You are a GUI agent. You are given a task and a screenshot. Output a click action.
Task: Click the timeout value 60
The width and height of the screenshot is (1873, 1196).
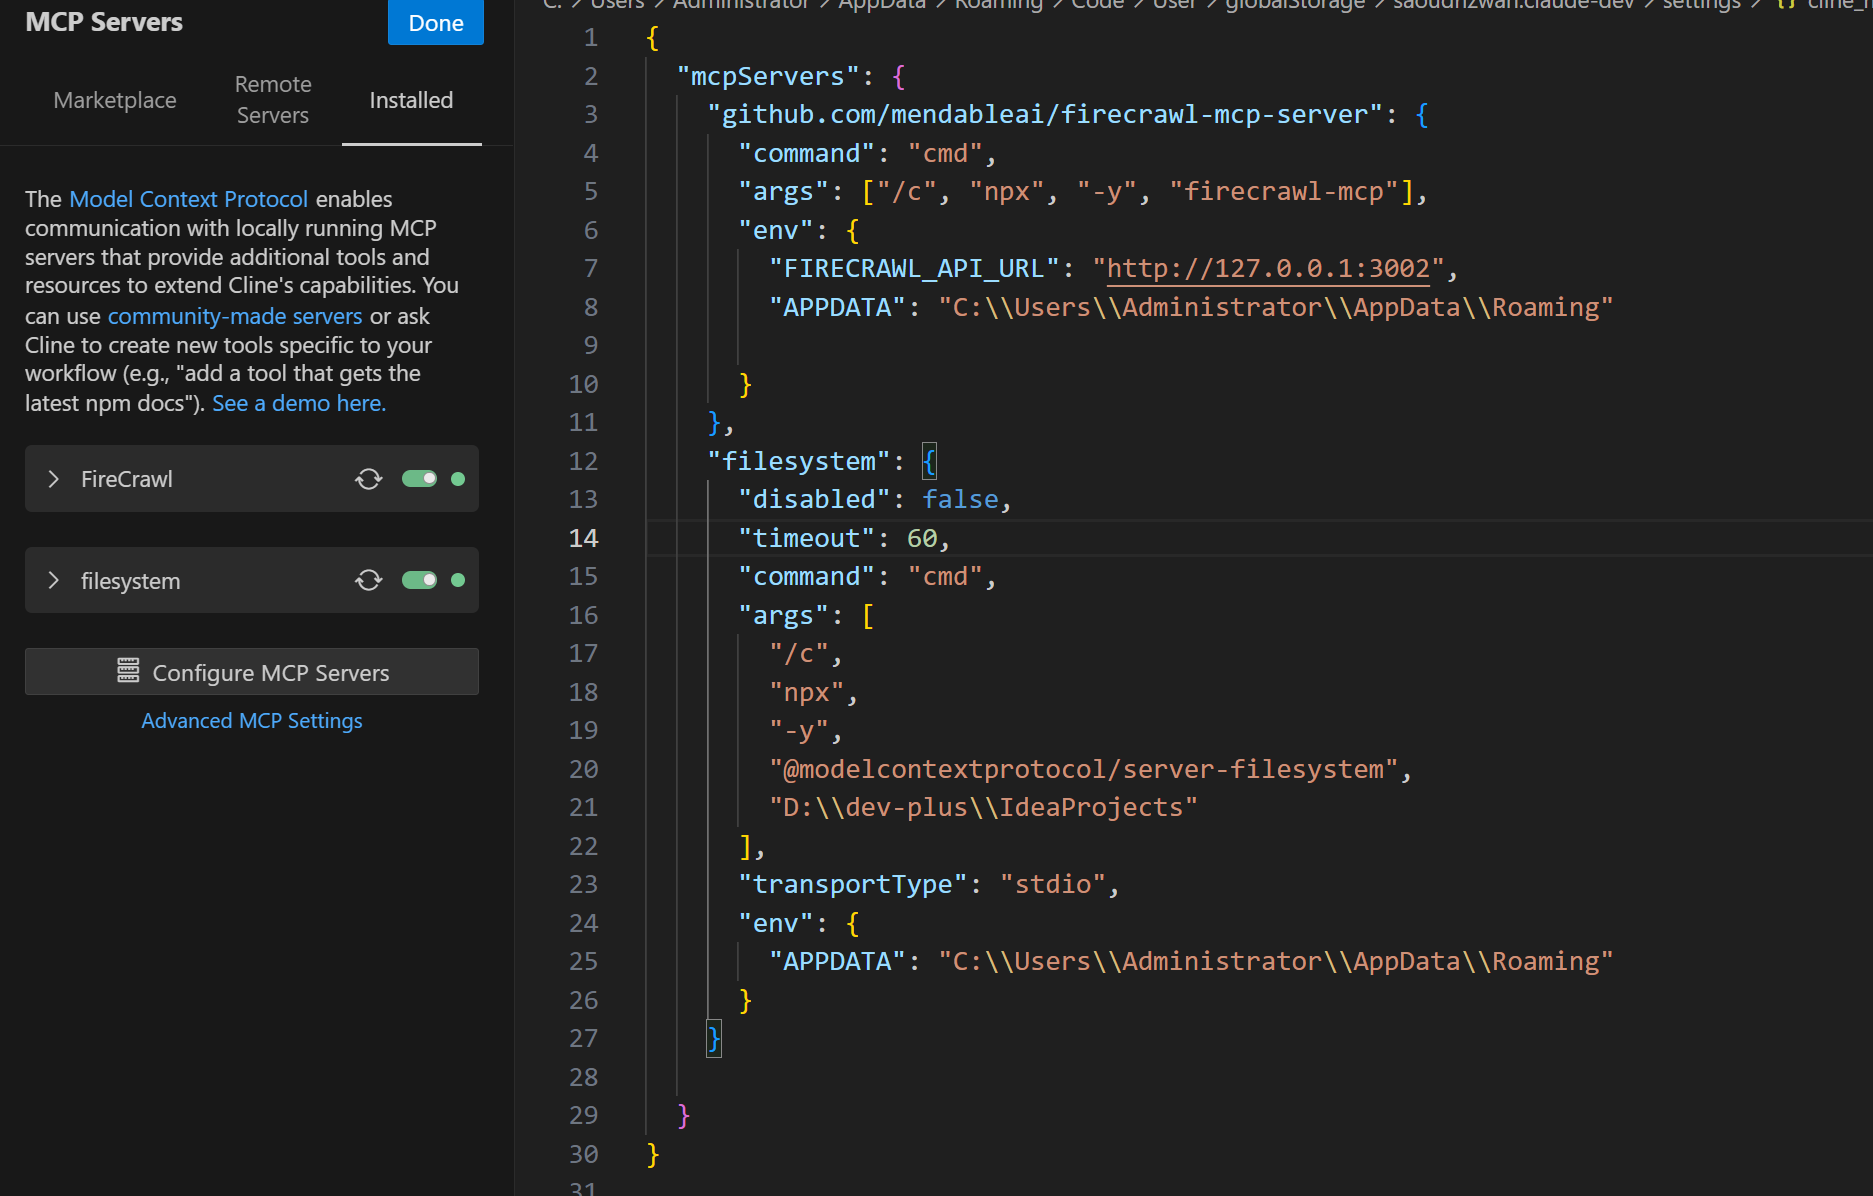922,538
